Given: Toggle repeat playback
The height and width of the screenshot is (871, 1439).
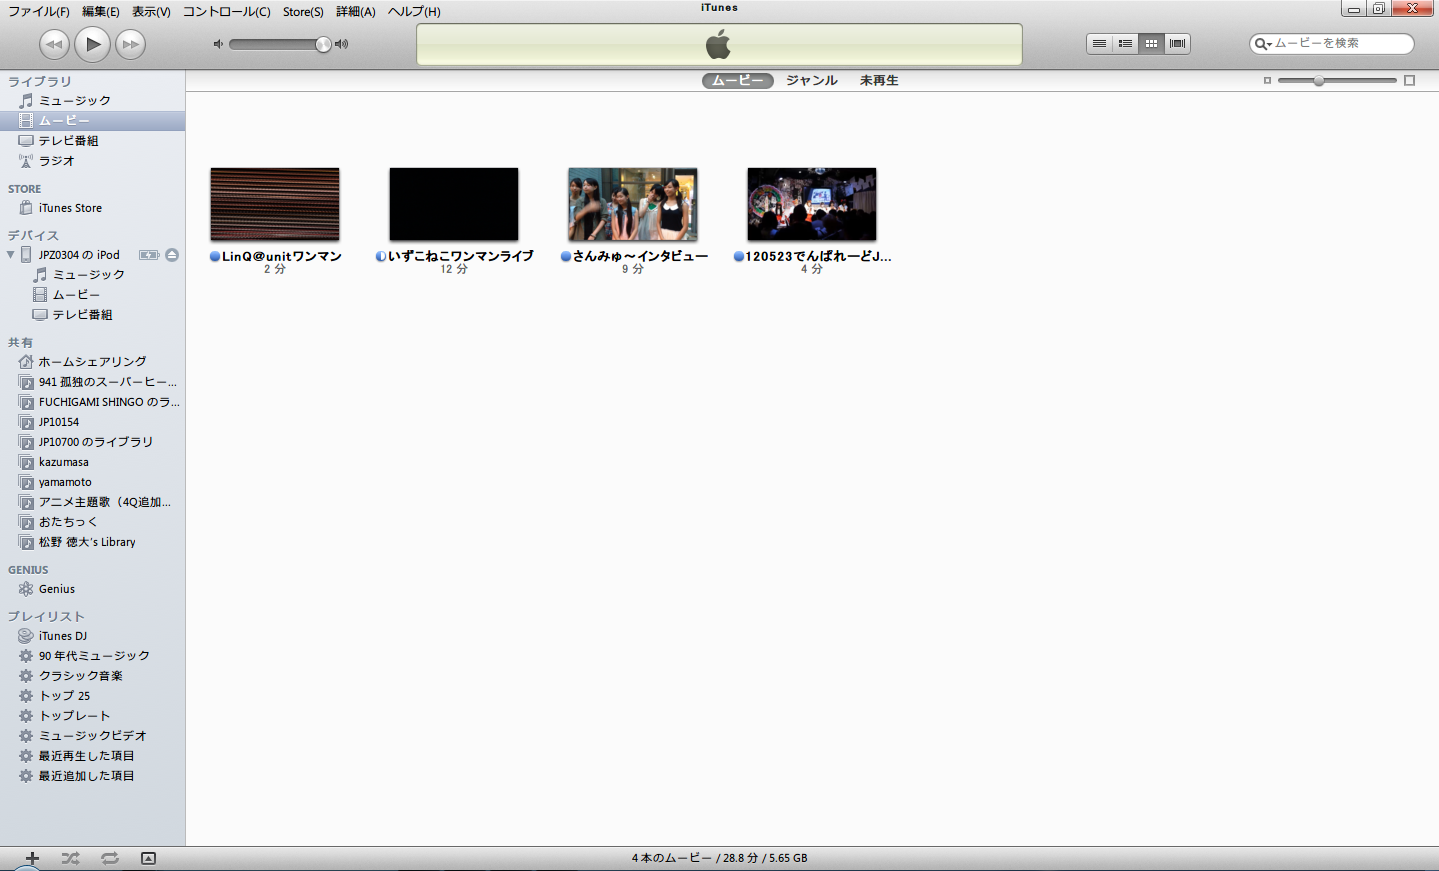Looking at the screenshot, I should click(109, 858).
